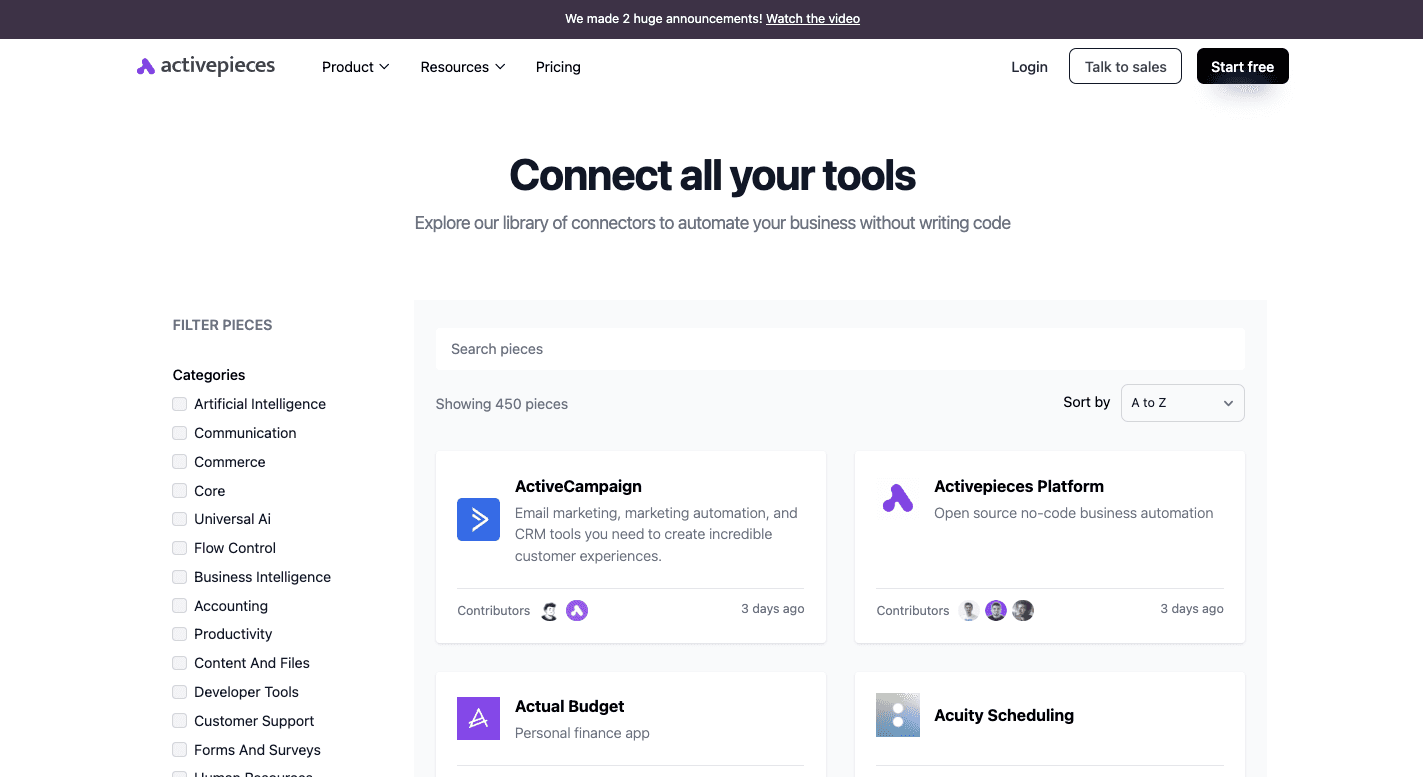Click the Login menu item

[x=1029, y=67]
